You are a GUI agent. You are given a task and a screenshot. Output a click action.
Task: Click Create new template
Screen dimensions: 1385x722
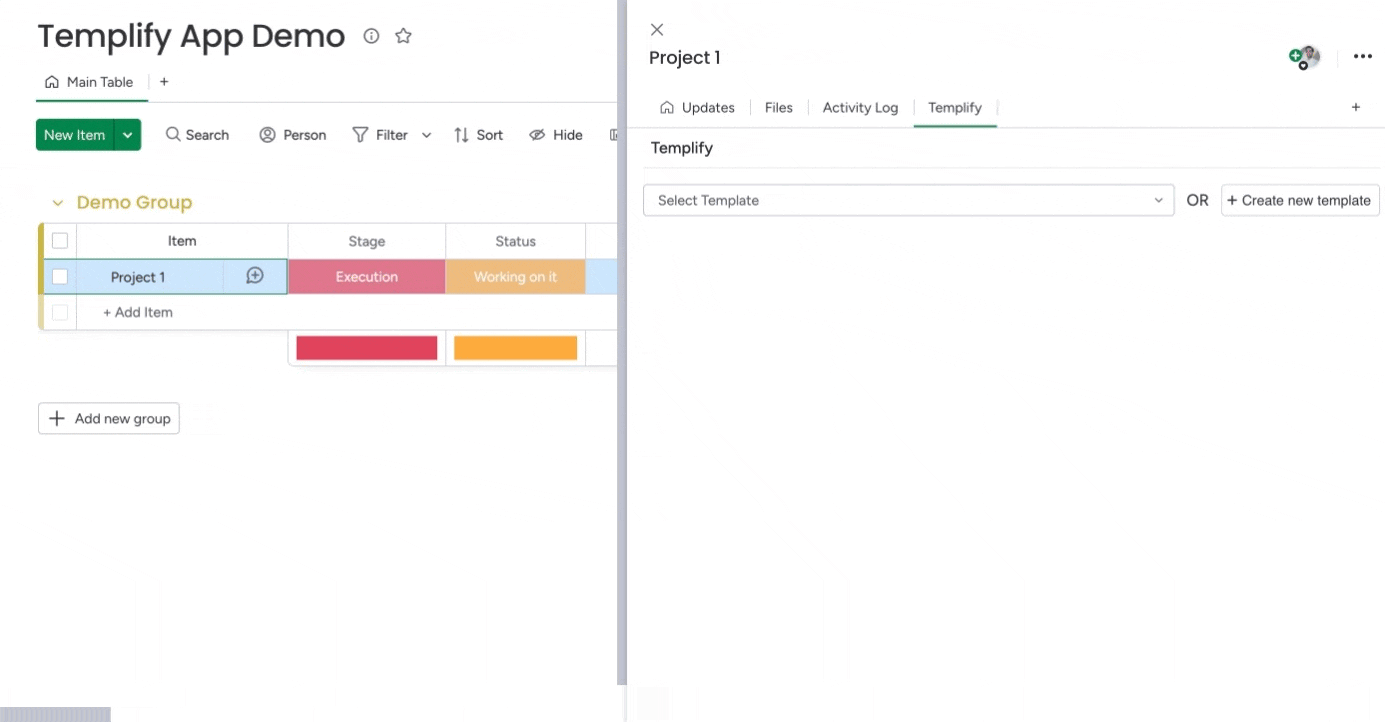(x=1299, y=200)
